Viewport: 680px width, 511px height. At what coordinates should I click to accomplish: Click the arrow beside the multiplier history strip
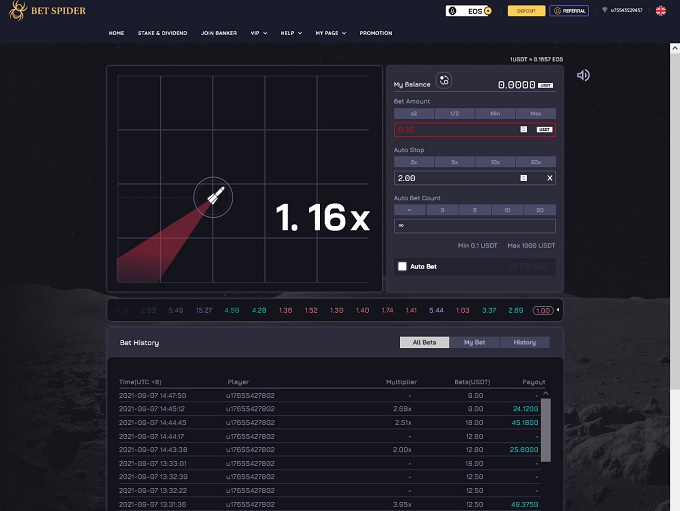pyautogui.click(x=558, y=311)
